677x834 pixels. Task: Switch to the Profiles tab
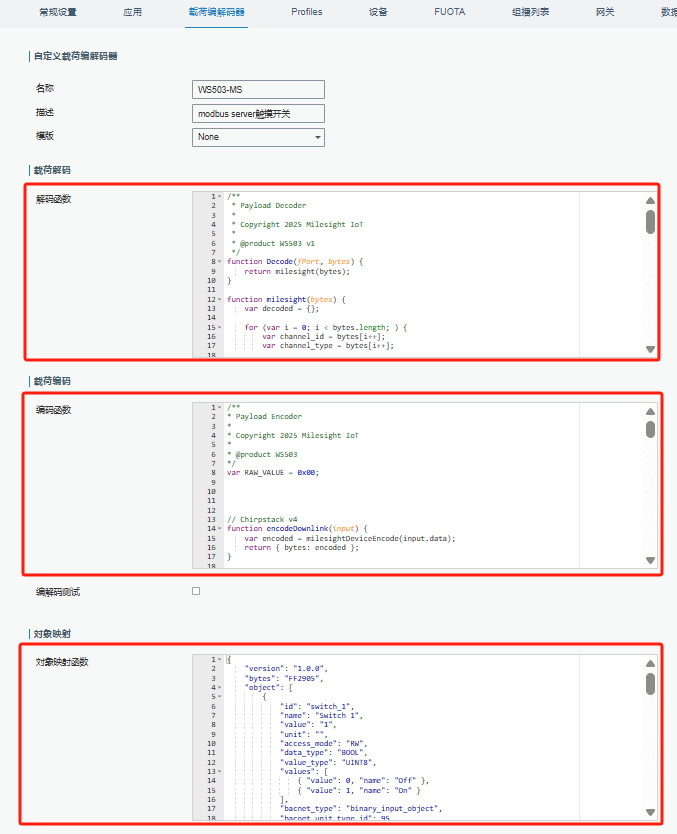coord(306,12)
